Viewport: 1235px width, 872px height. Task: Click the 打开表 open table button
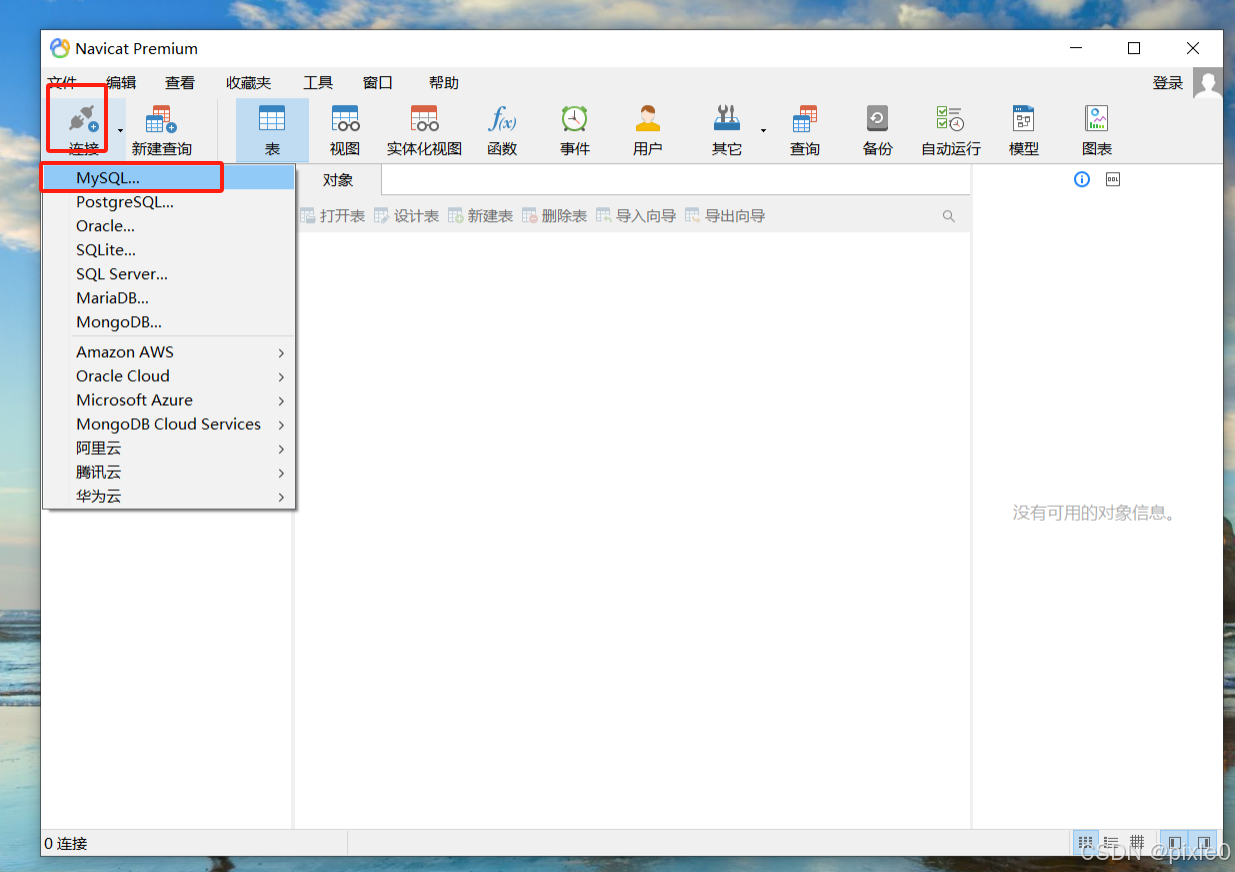click(x=333, y=216)
